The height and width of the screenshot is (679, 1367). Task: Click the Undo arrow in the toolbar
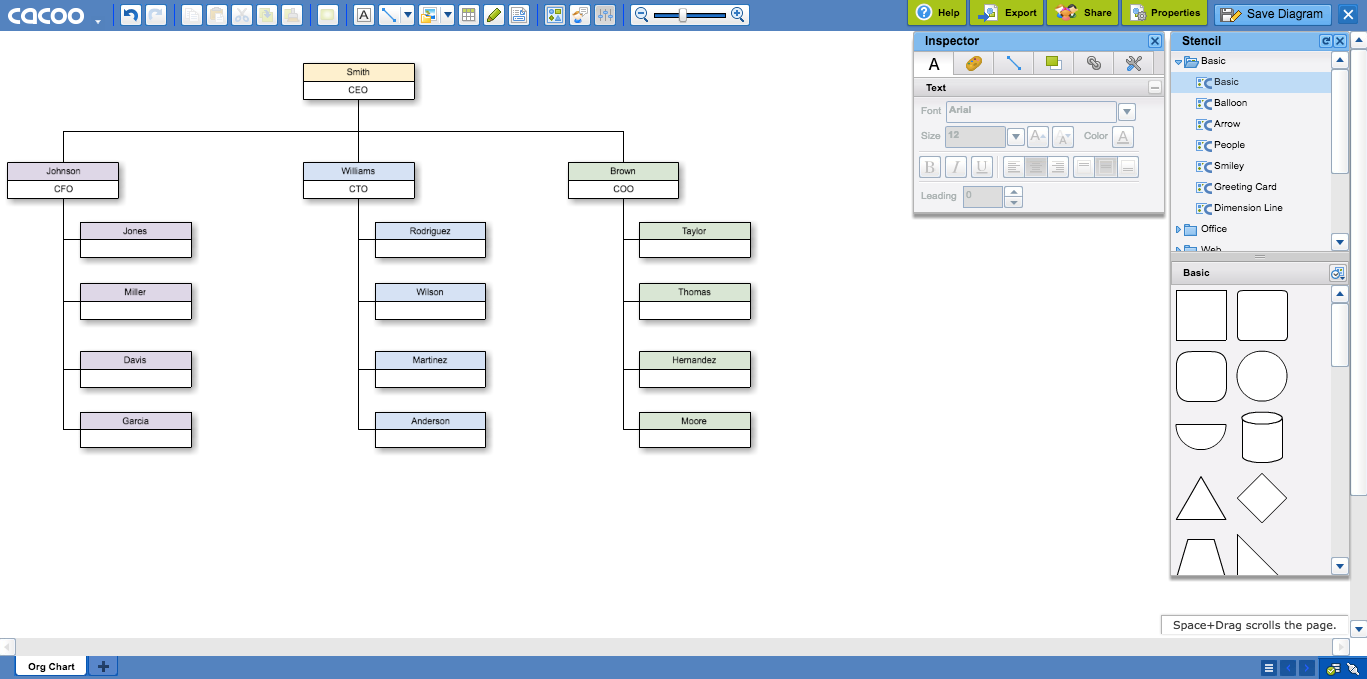click(x=131, y=15)
